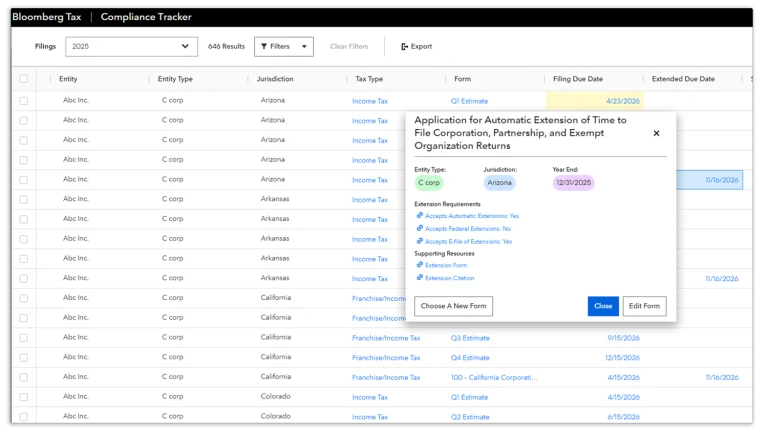Image resolution: width=768 pixels, height=432 pixels.
Task: Click the funnel icon in the Filters button
Action: click(264, 47)
